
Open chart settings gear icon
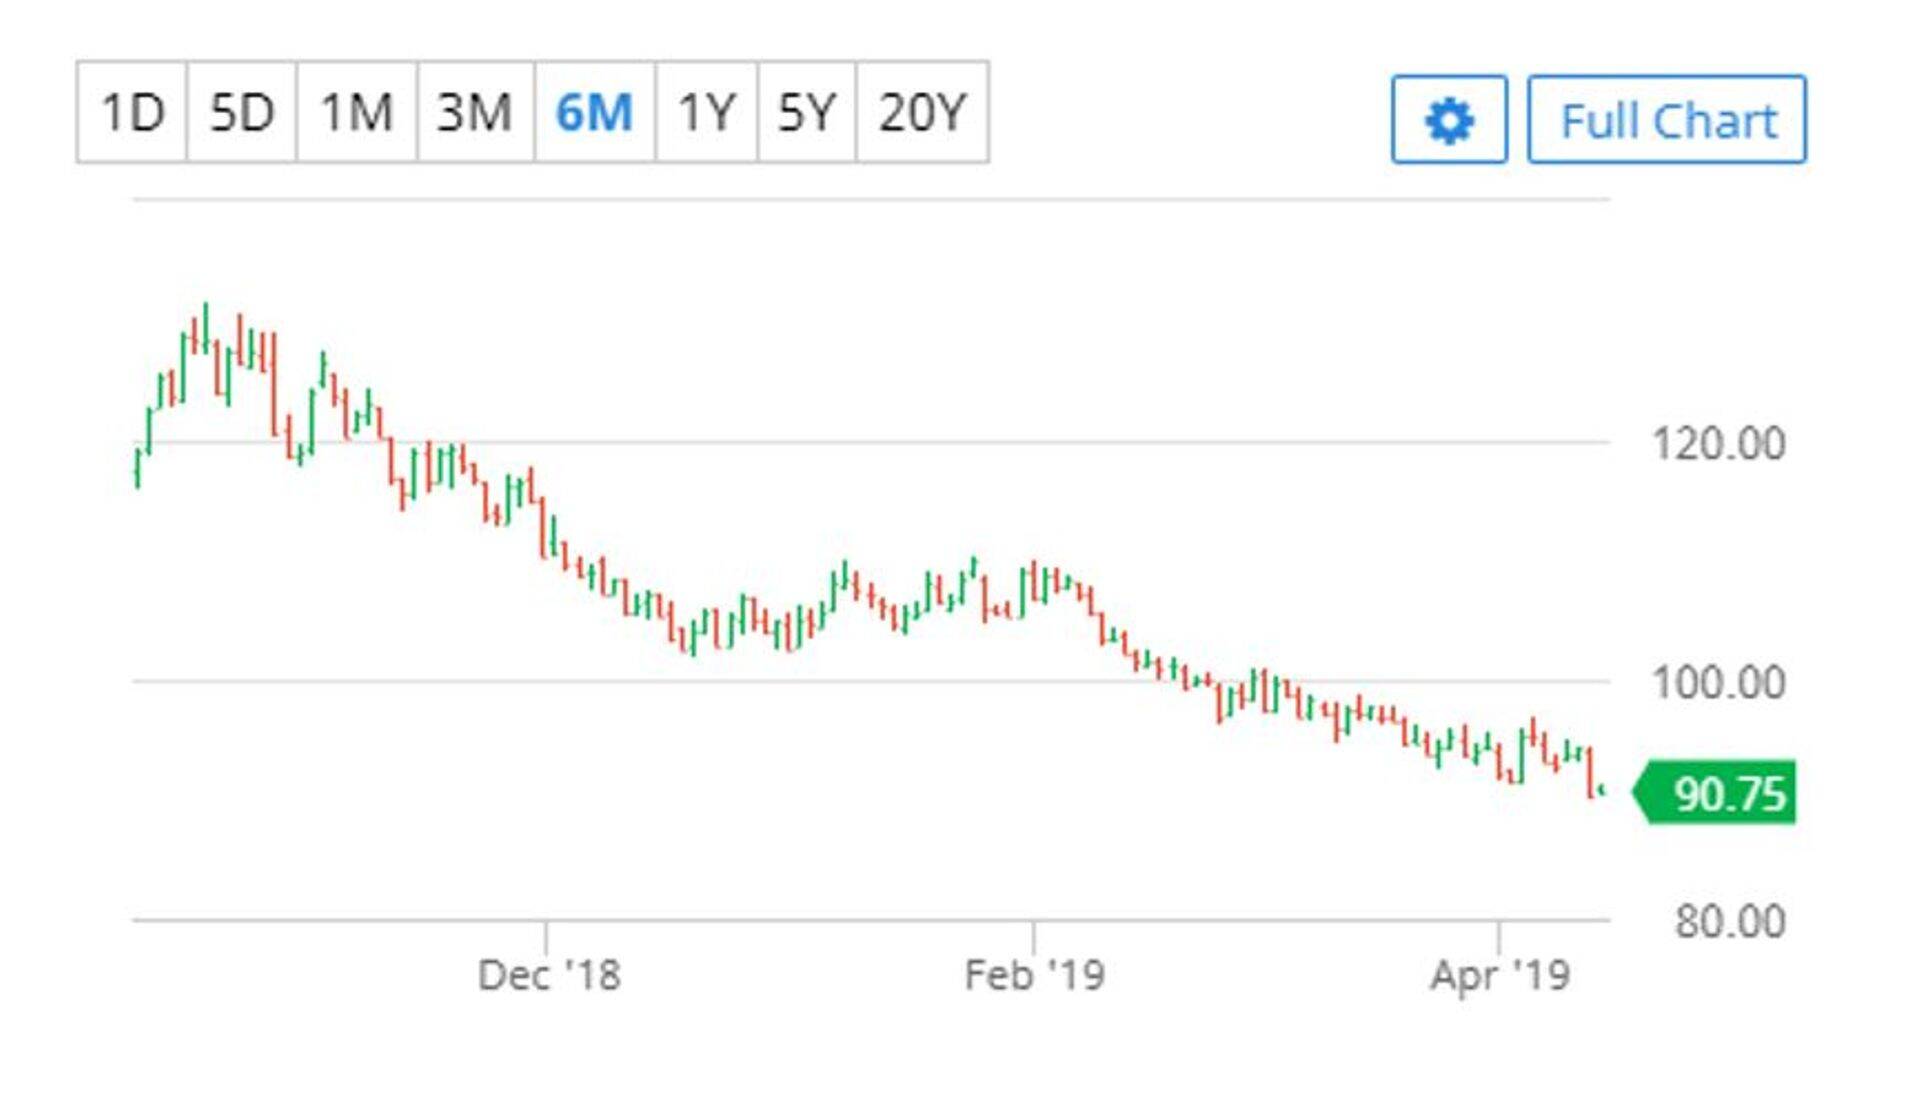pyautogui.click(x=1449, y=120)
